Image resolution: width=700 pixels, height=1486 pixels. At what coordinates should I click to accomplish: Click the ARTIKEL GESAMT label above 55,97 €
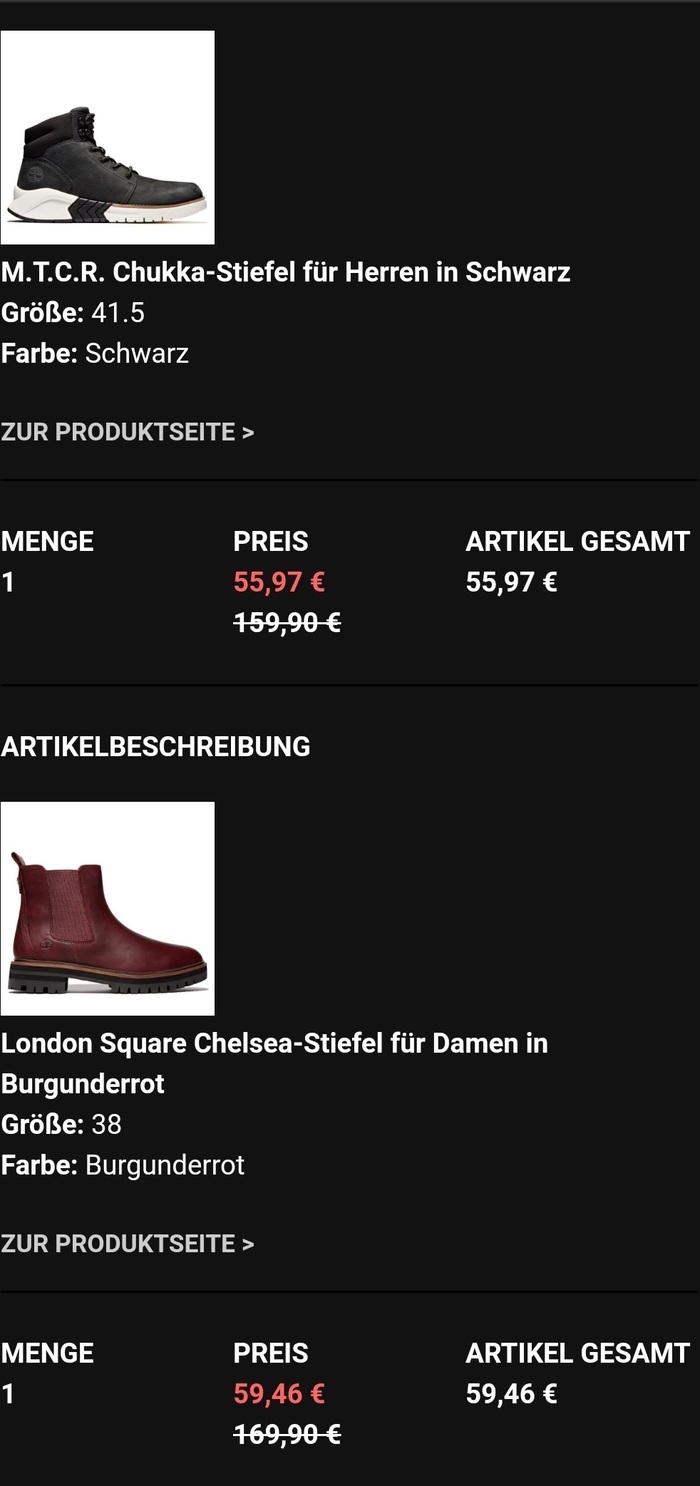pos(577,542)
